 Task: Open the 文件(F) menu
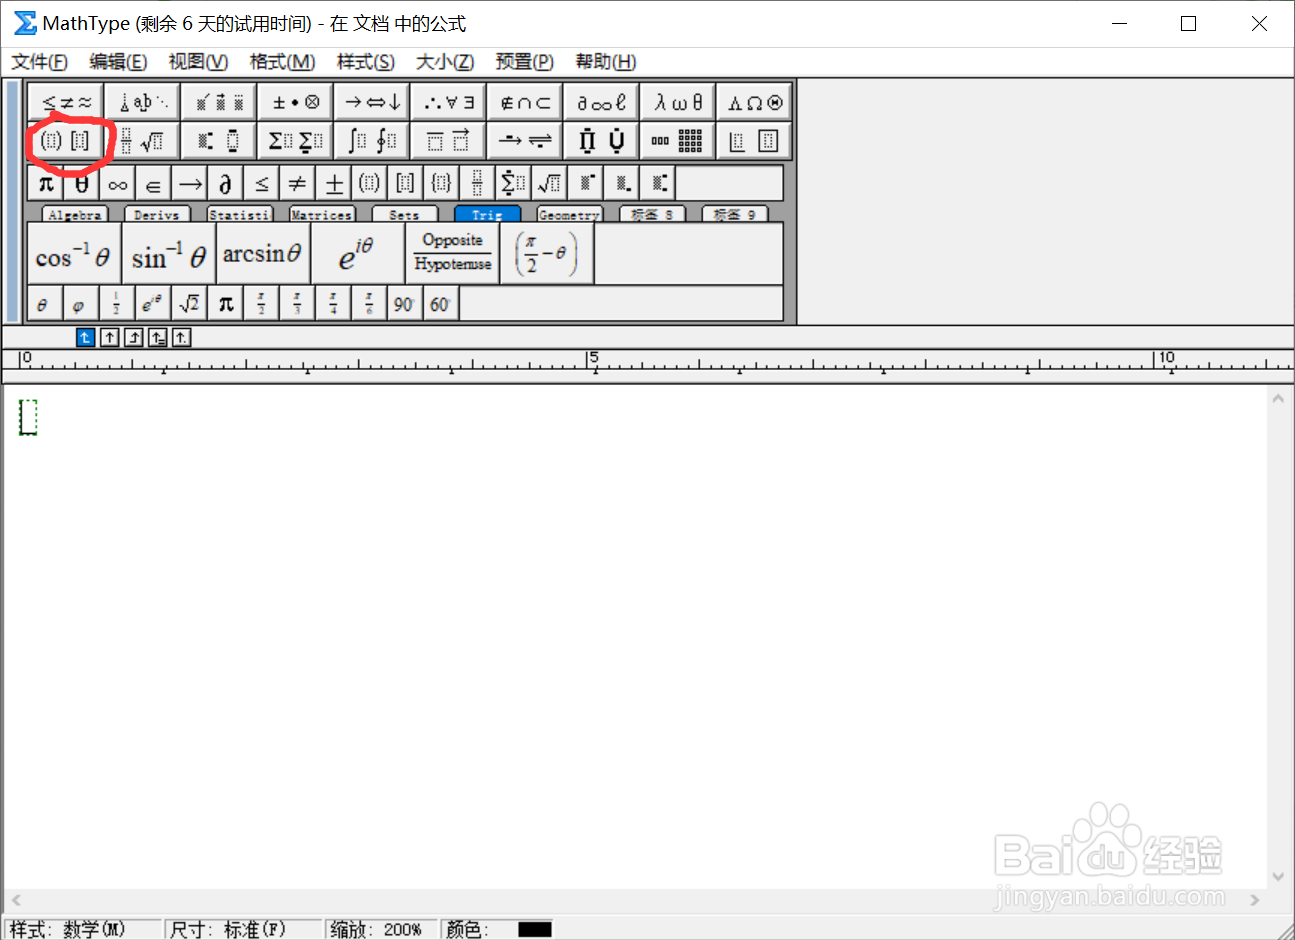tap(39, 62)
